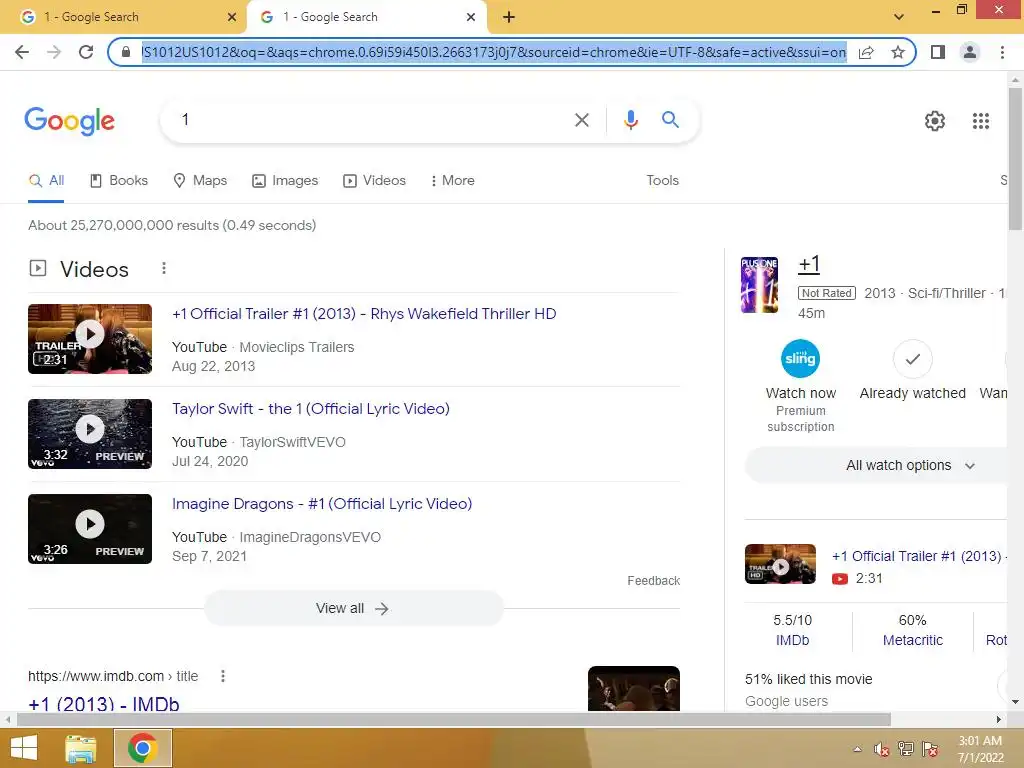
Task: Share this page via address bar icon
Action: click(x=866, y=52)
